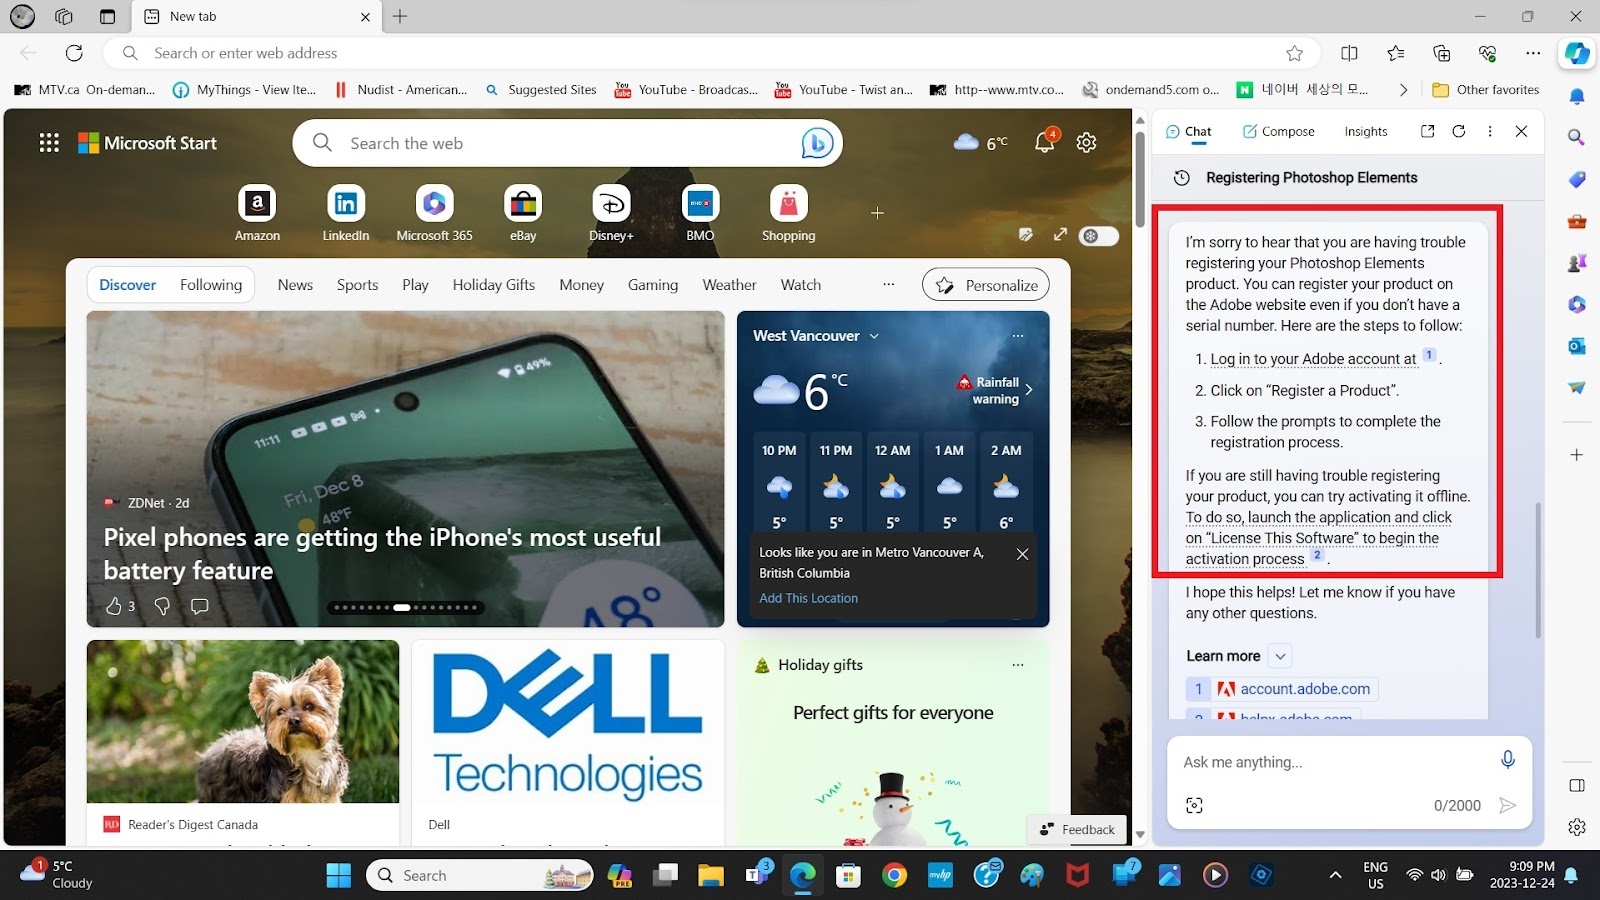The height and width of the screenshot is (900, 1600).
Task: Open the BMO quick link
Action: pyautogui.click(x=700, y=213)
